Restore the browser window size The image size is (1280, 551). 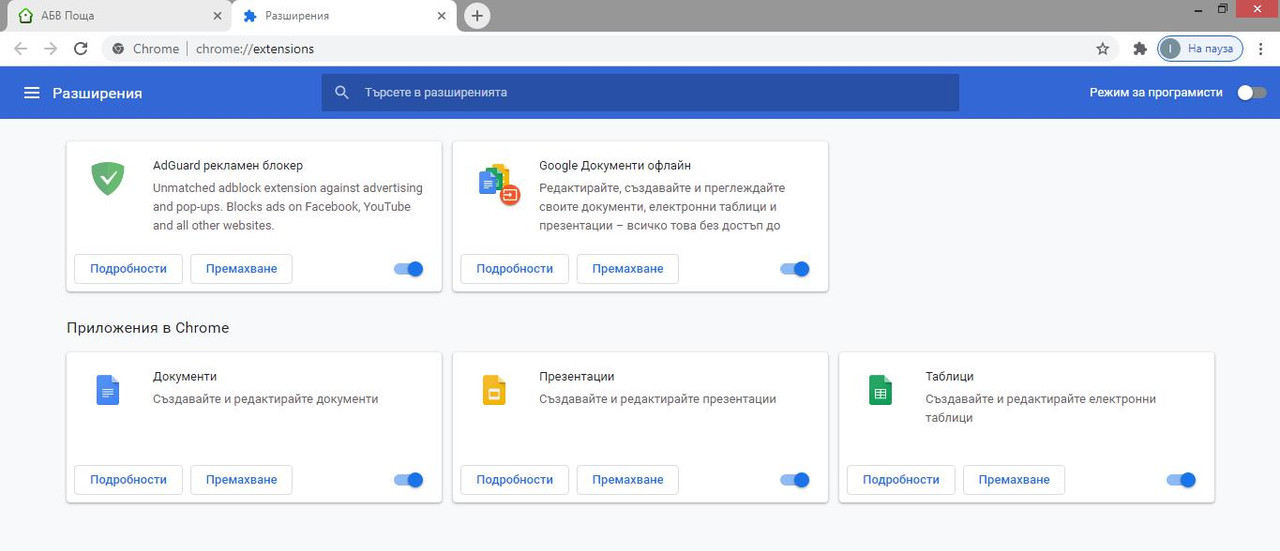tap(1222, 9)
